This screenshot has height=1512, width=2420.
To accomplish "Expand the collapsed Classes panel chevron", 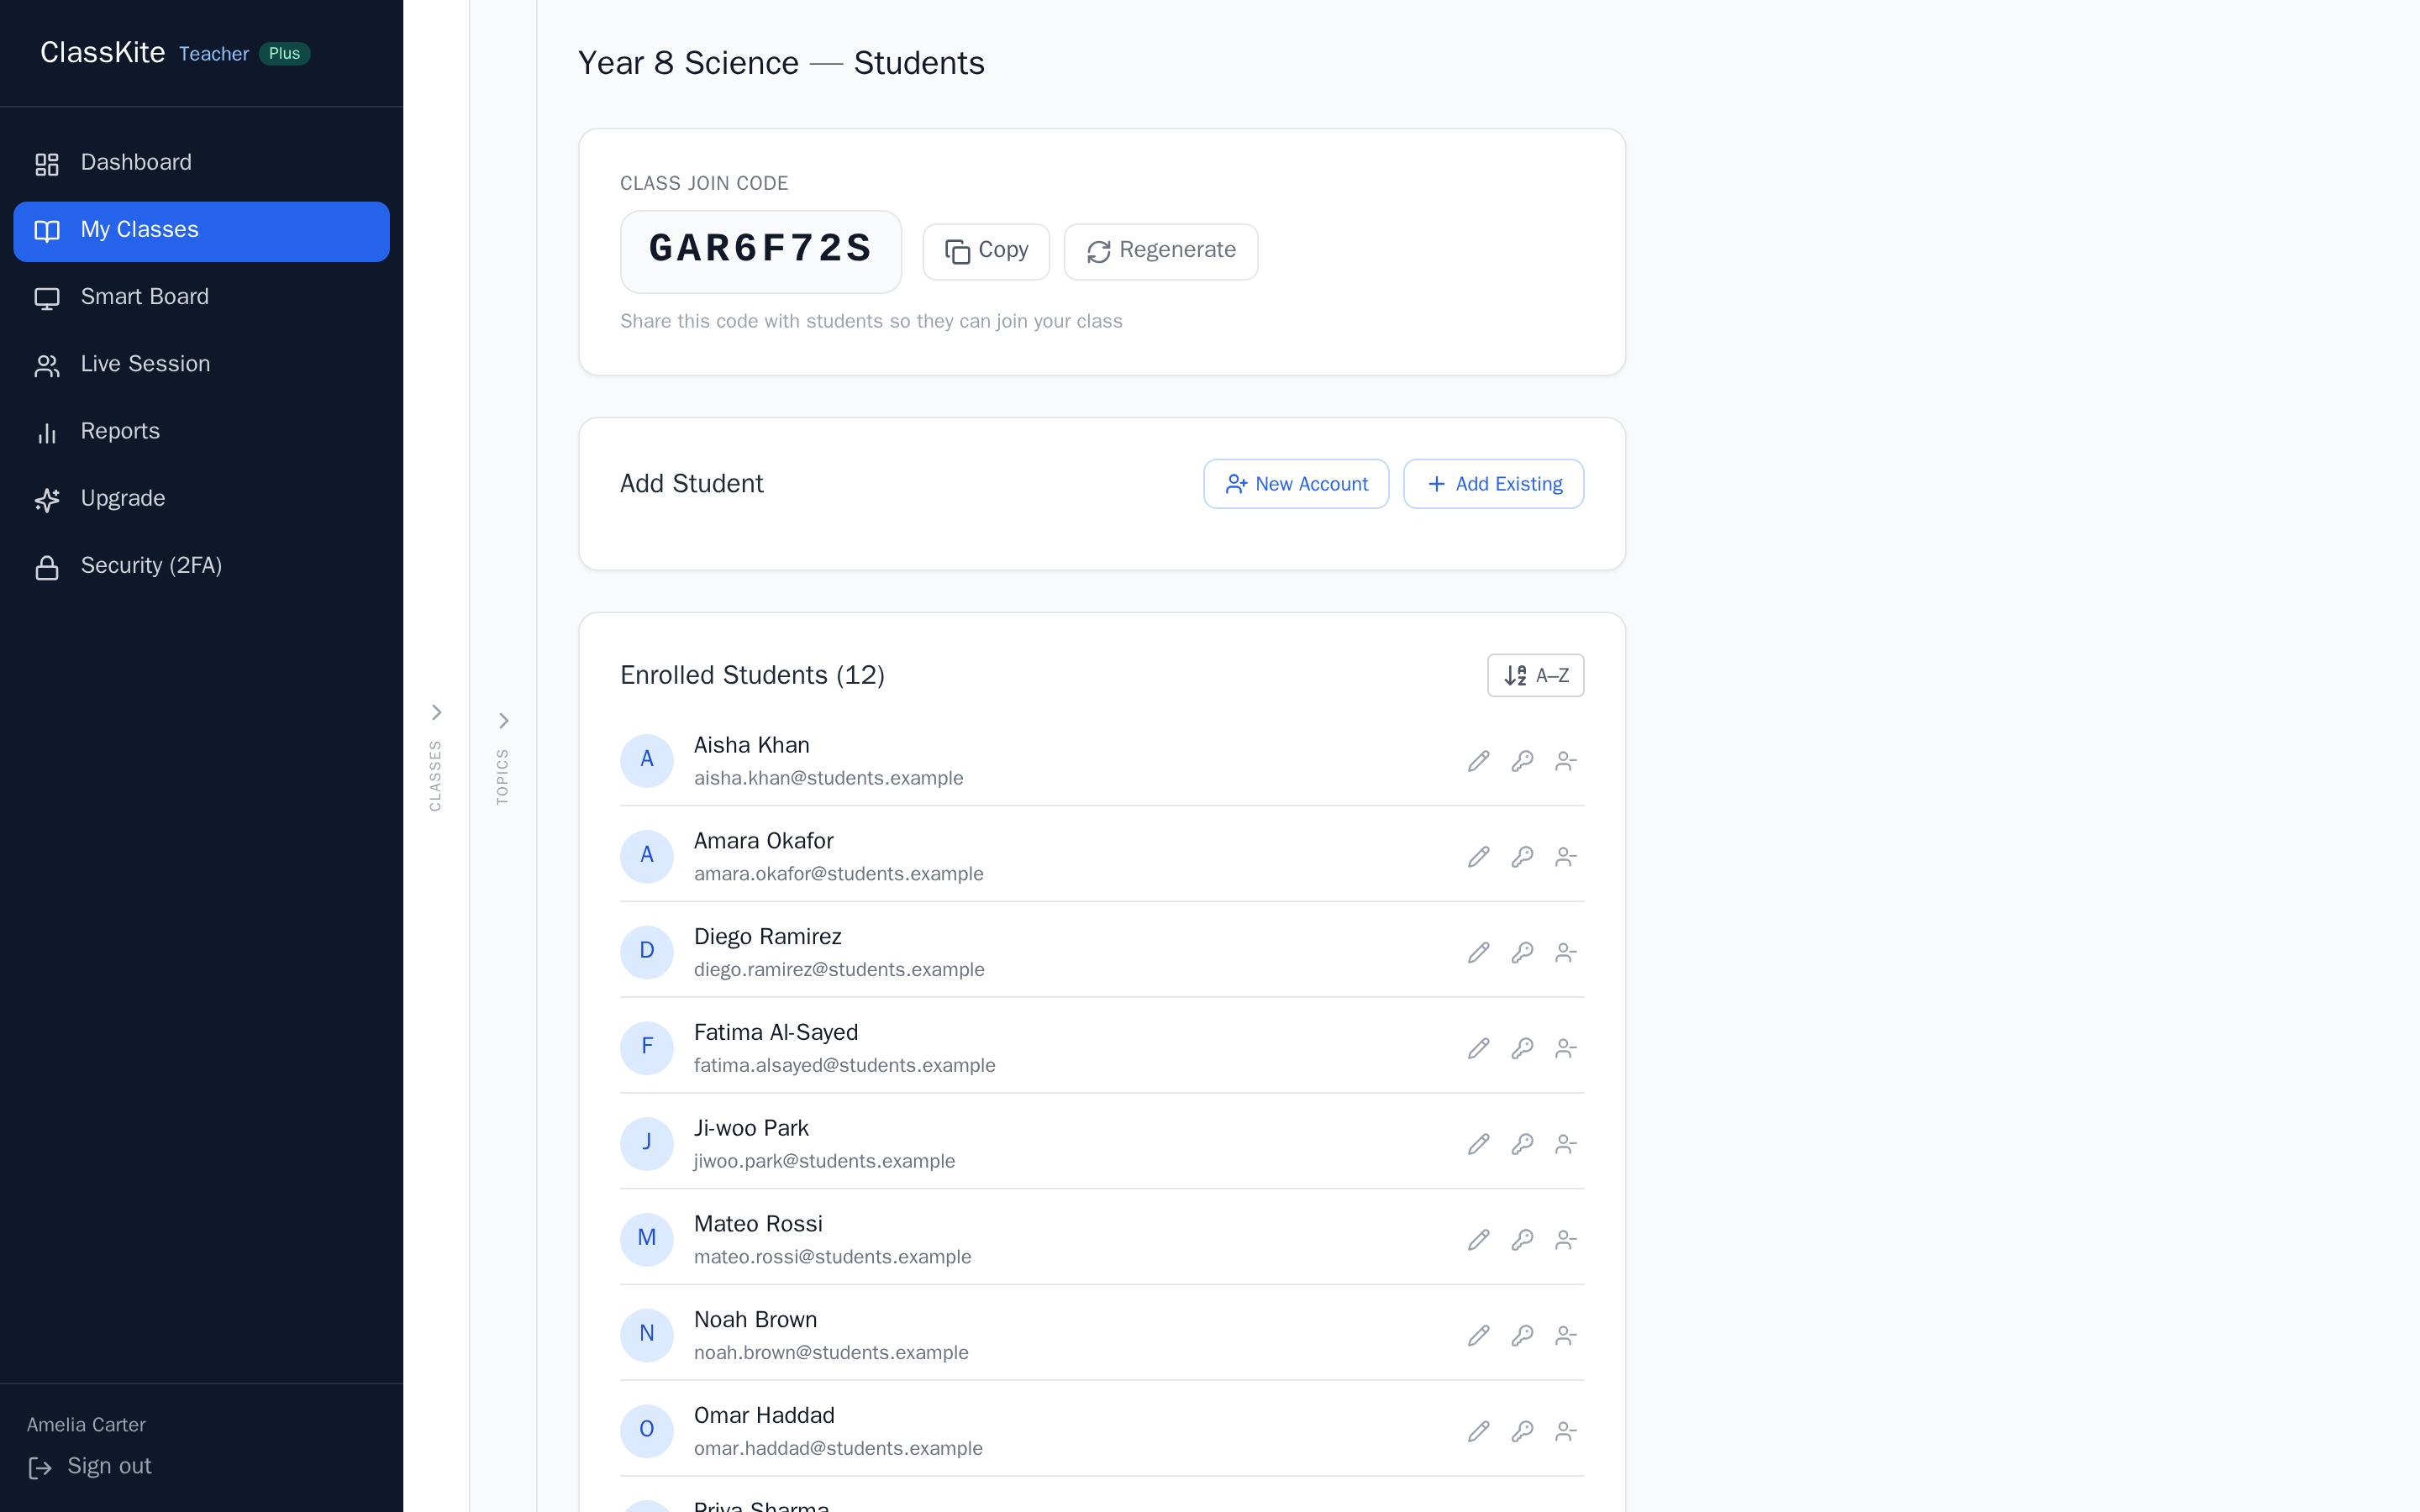I will [x=436, y=712].
